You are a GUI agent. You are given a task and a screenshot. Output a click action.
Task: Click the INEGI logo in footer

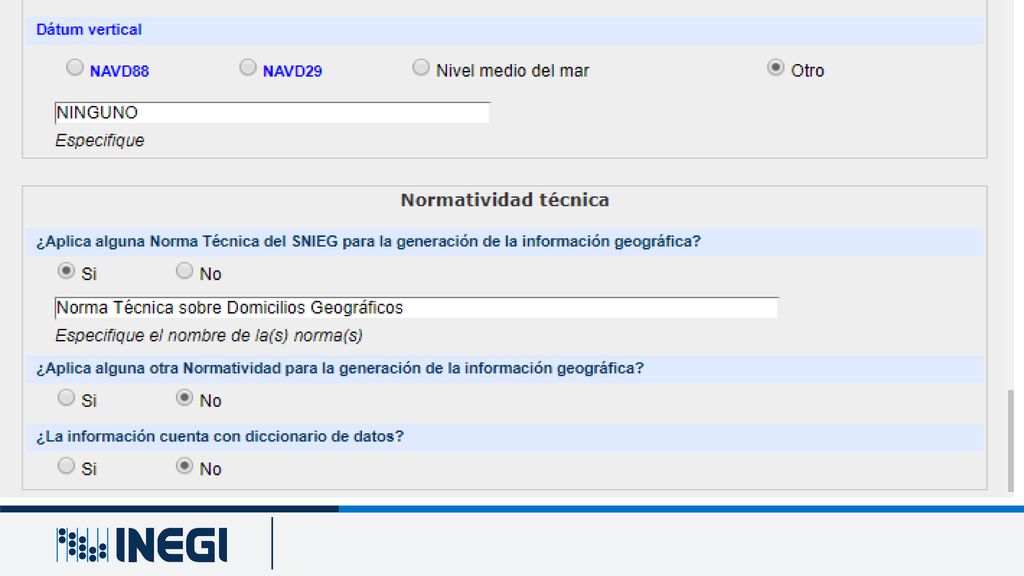(142, 545)
